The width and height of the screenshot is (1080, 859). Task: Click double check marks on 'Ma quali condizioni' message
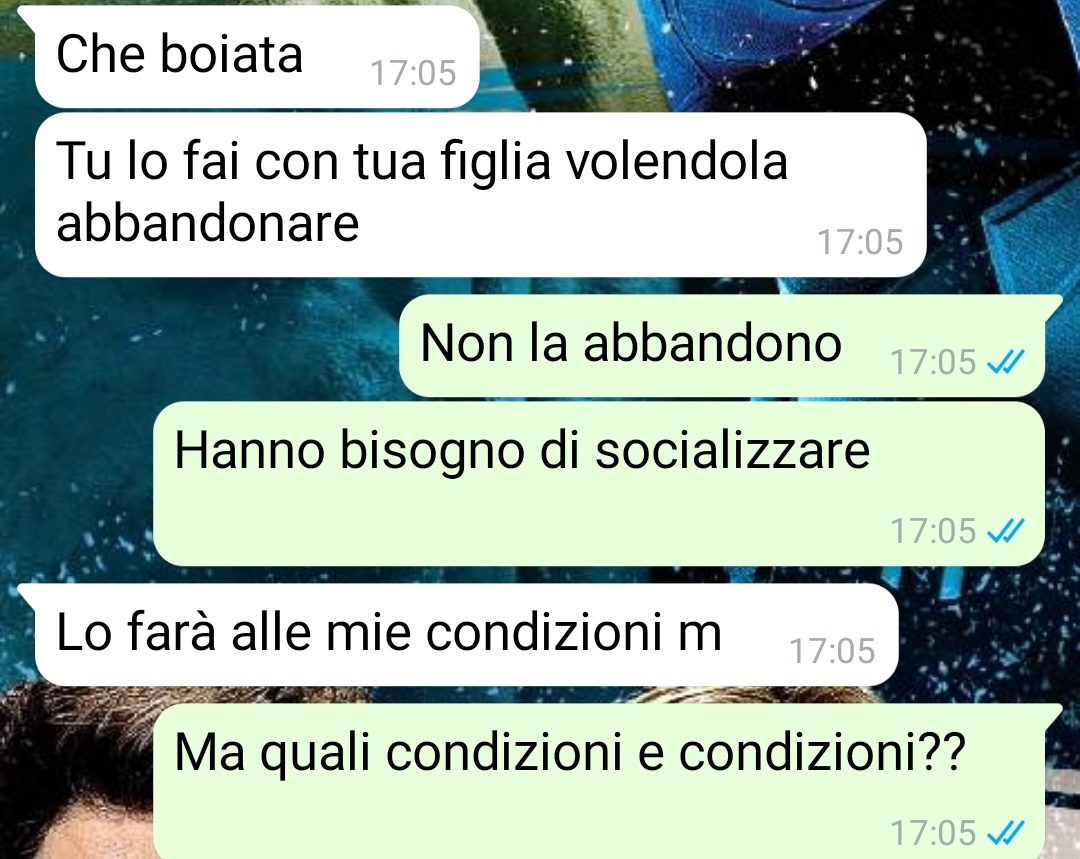coord(1006,832)
